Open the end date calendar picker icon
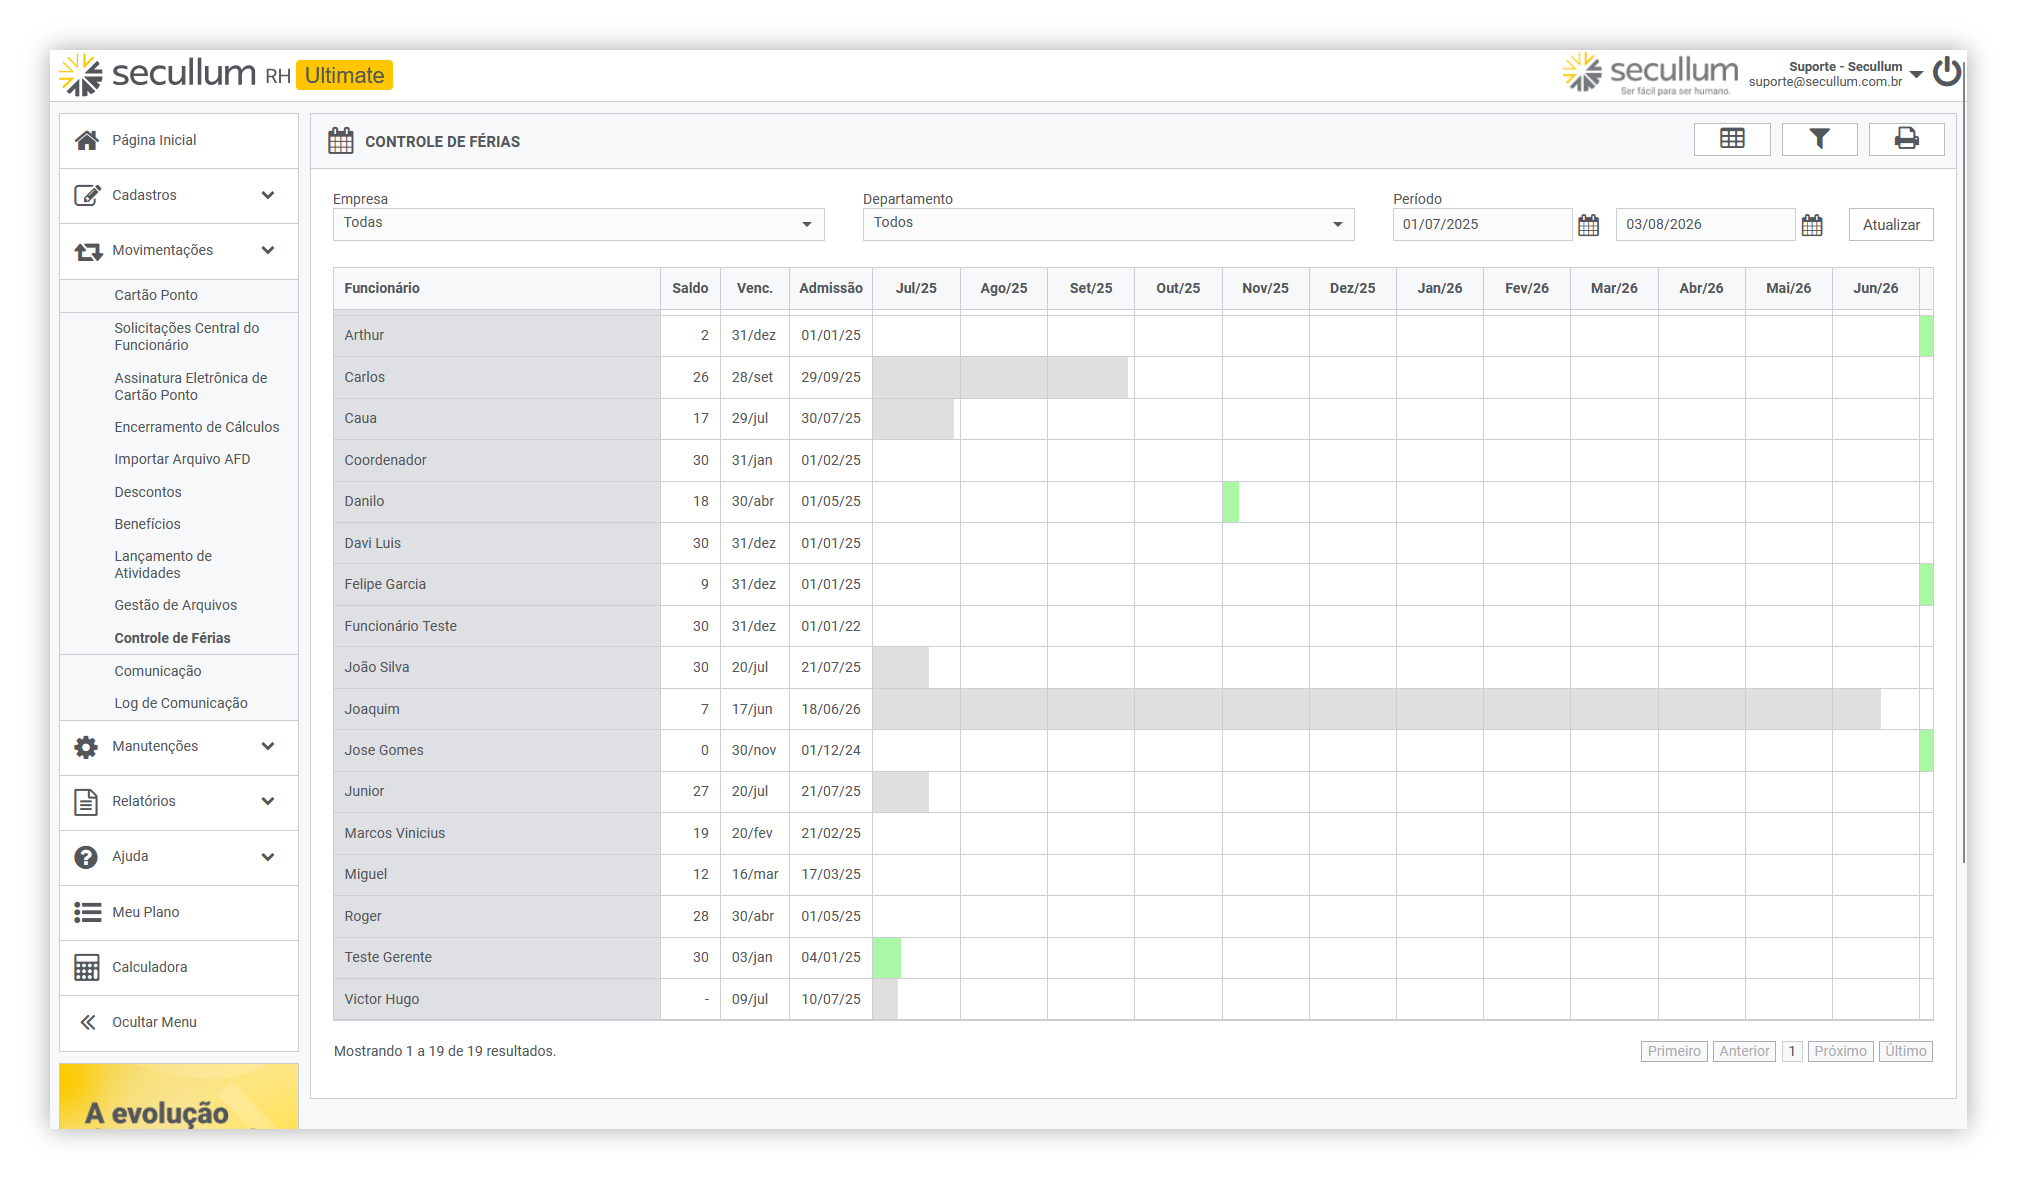Screen dimensions: 2017x1179 [x=1812, y=225]
